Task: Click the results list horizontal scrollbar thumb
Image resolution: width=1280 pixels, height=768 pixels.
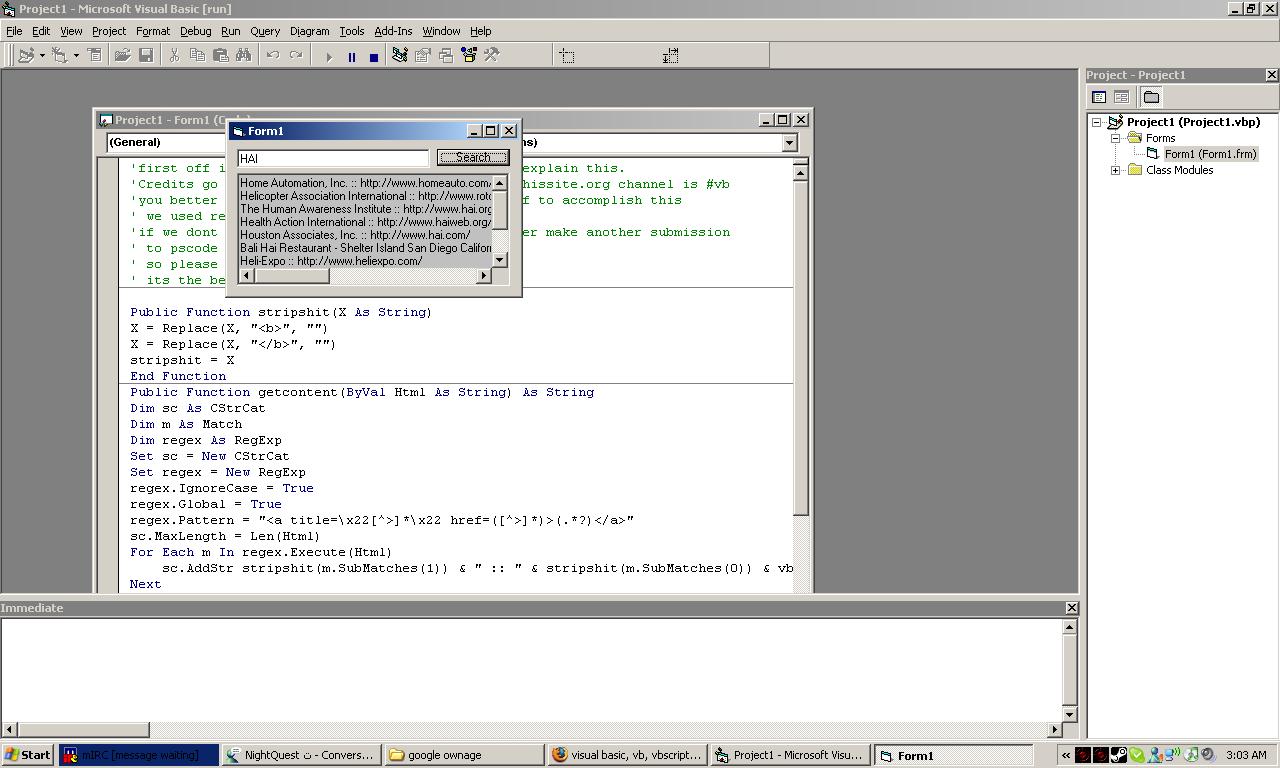Action: point(293,276)
